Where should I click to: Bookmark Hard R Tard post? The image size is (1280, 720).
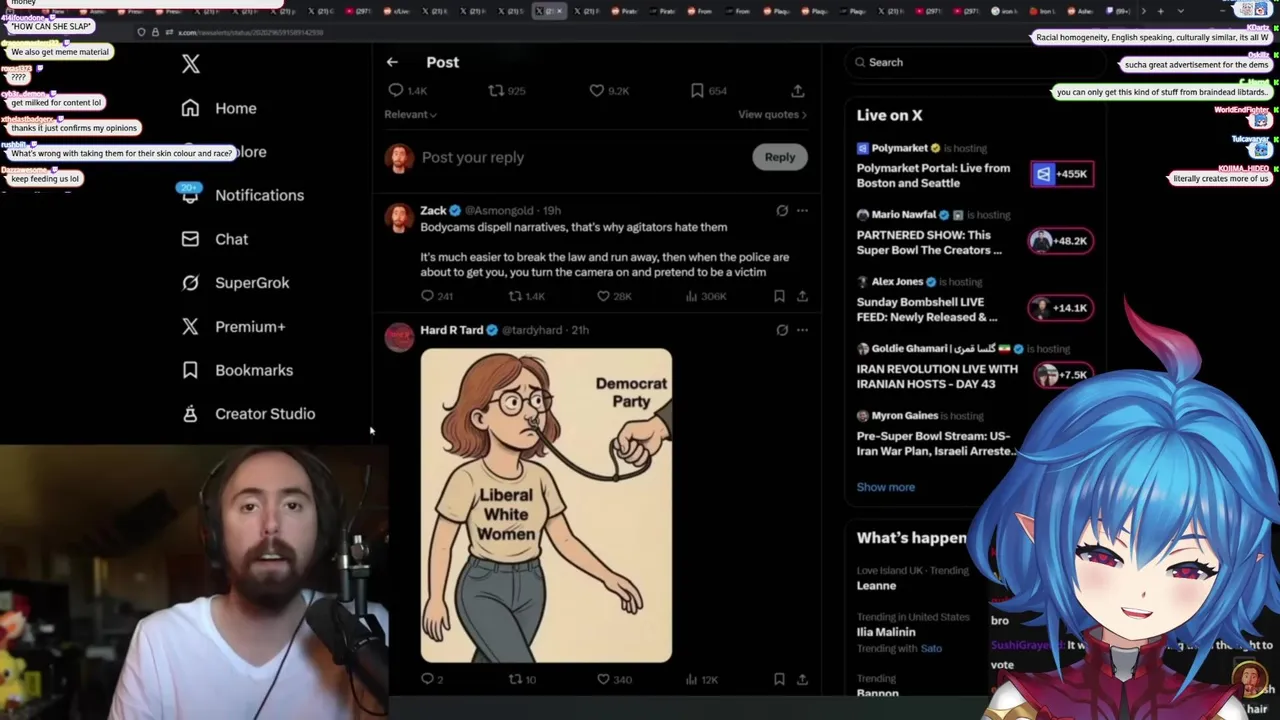click(x=779, y=679)
